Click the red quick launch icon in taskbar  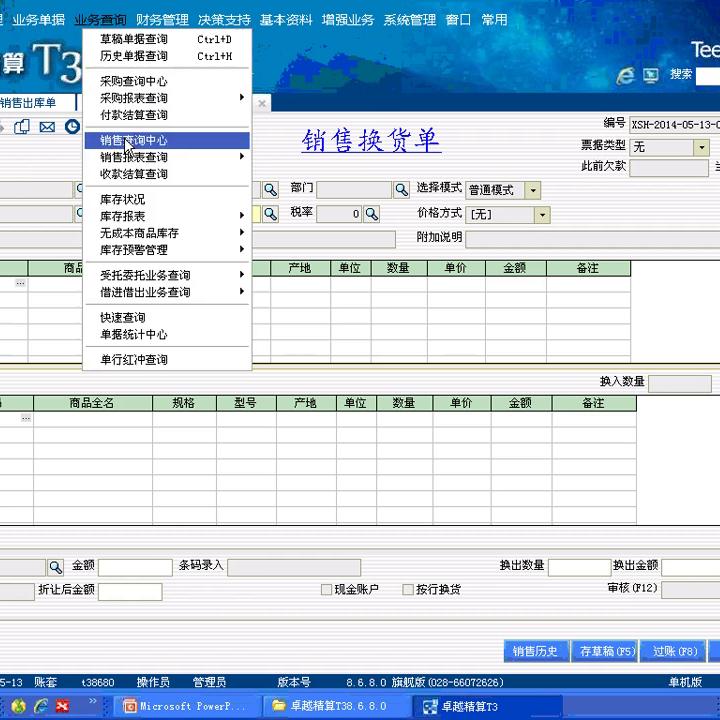(62, 706)
